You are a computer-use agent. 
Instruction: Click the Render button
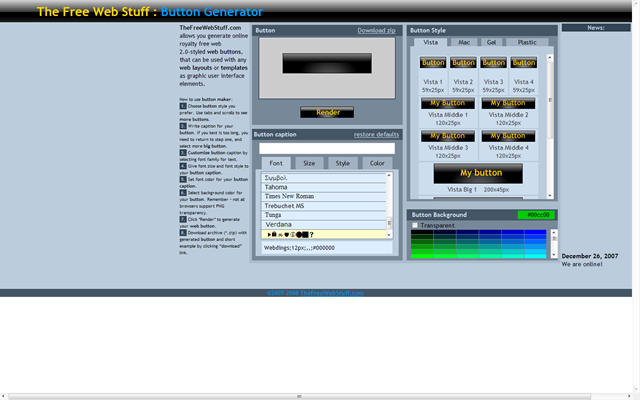327,112
